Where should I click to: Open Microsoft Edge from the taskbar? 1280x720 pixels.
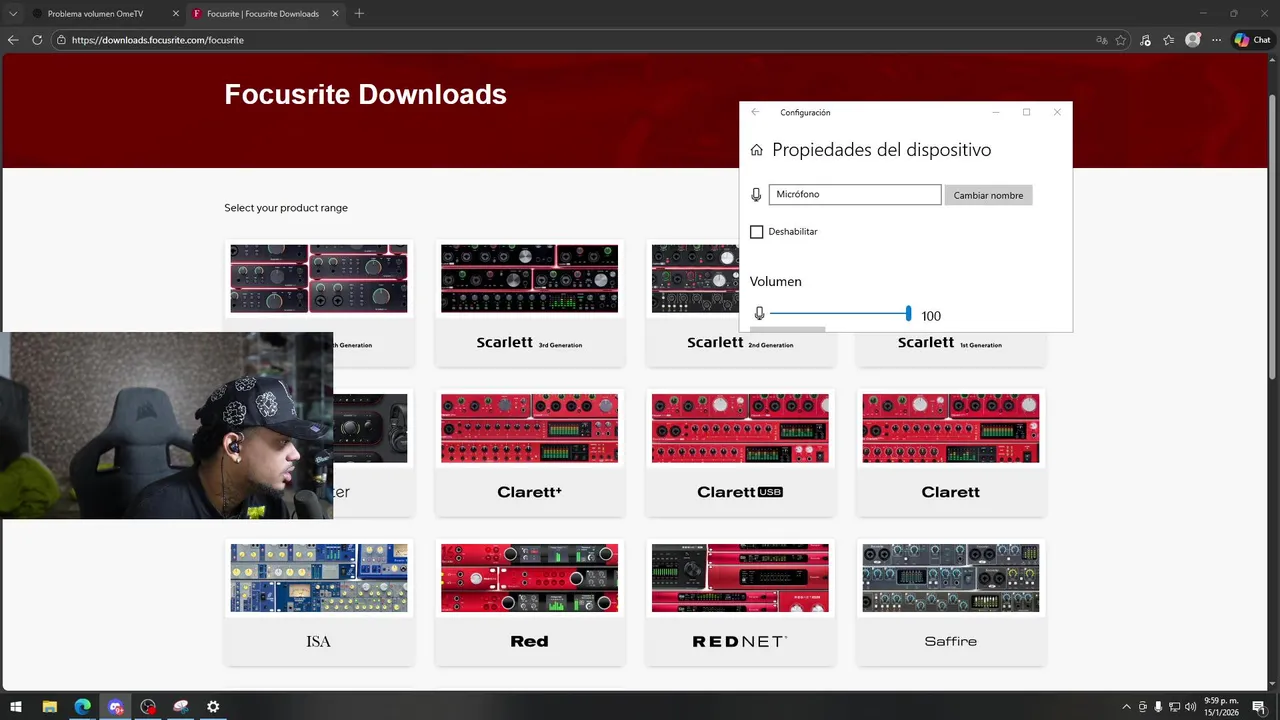(82, 706)
